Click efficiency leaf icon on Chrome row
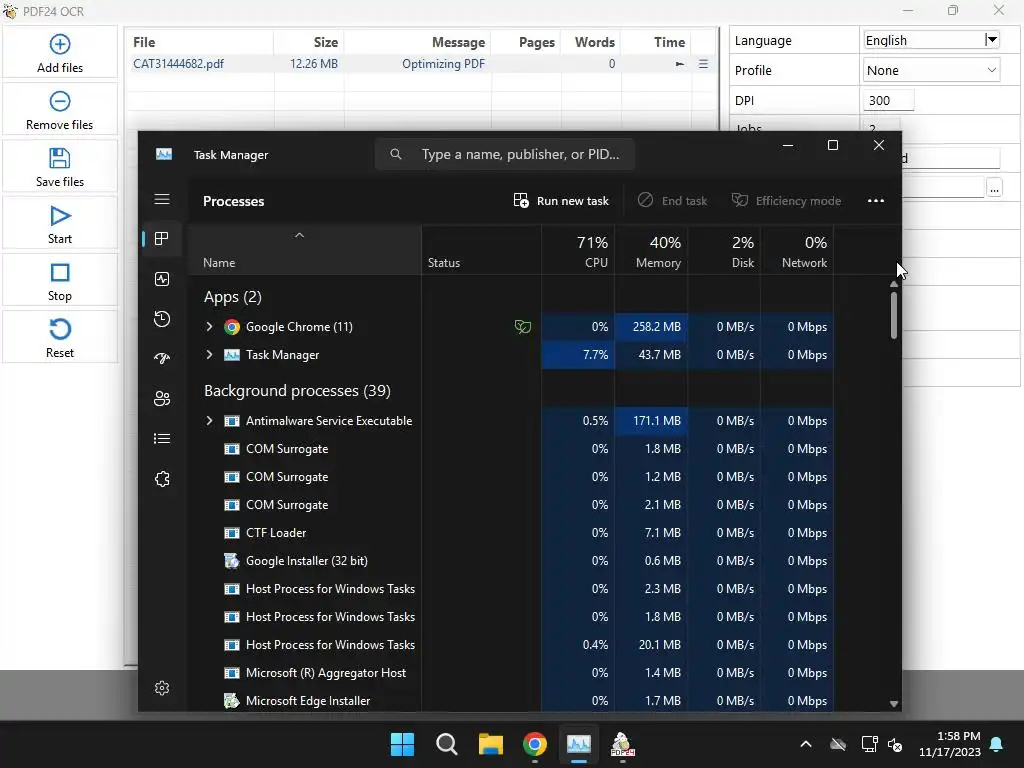1024x768 pixels. click(522, 327)
